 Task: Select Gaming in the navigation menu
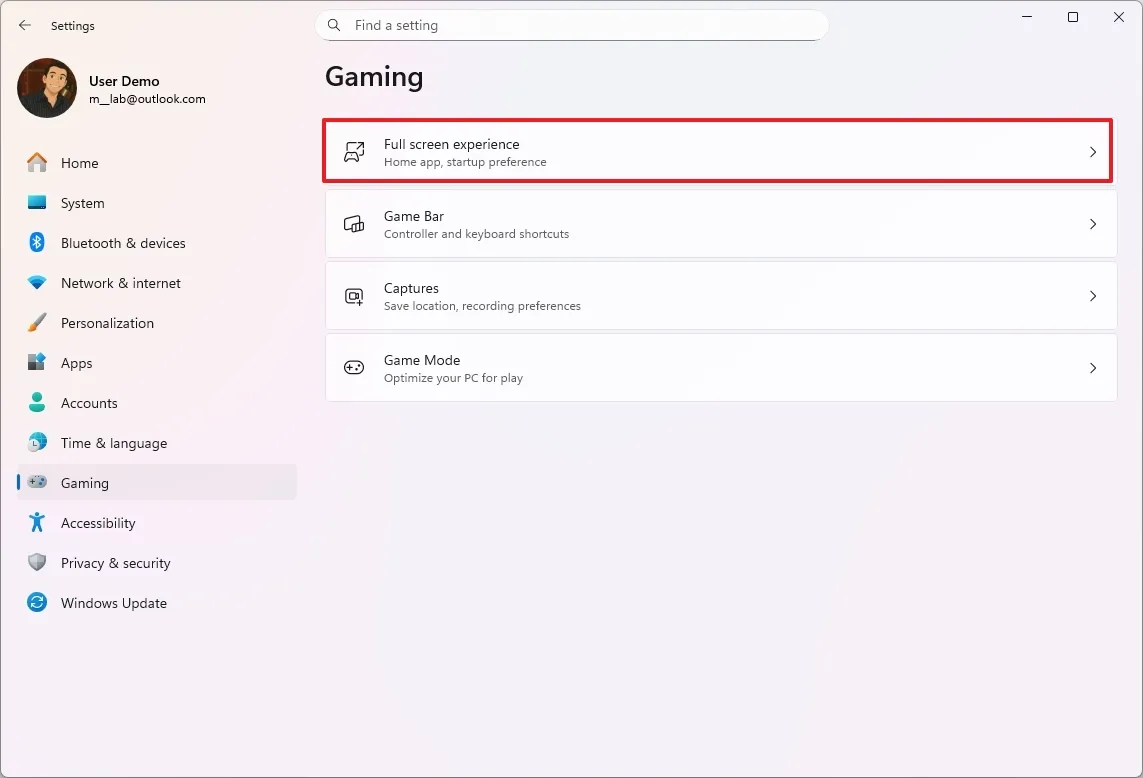click(x=85, y=483)
